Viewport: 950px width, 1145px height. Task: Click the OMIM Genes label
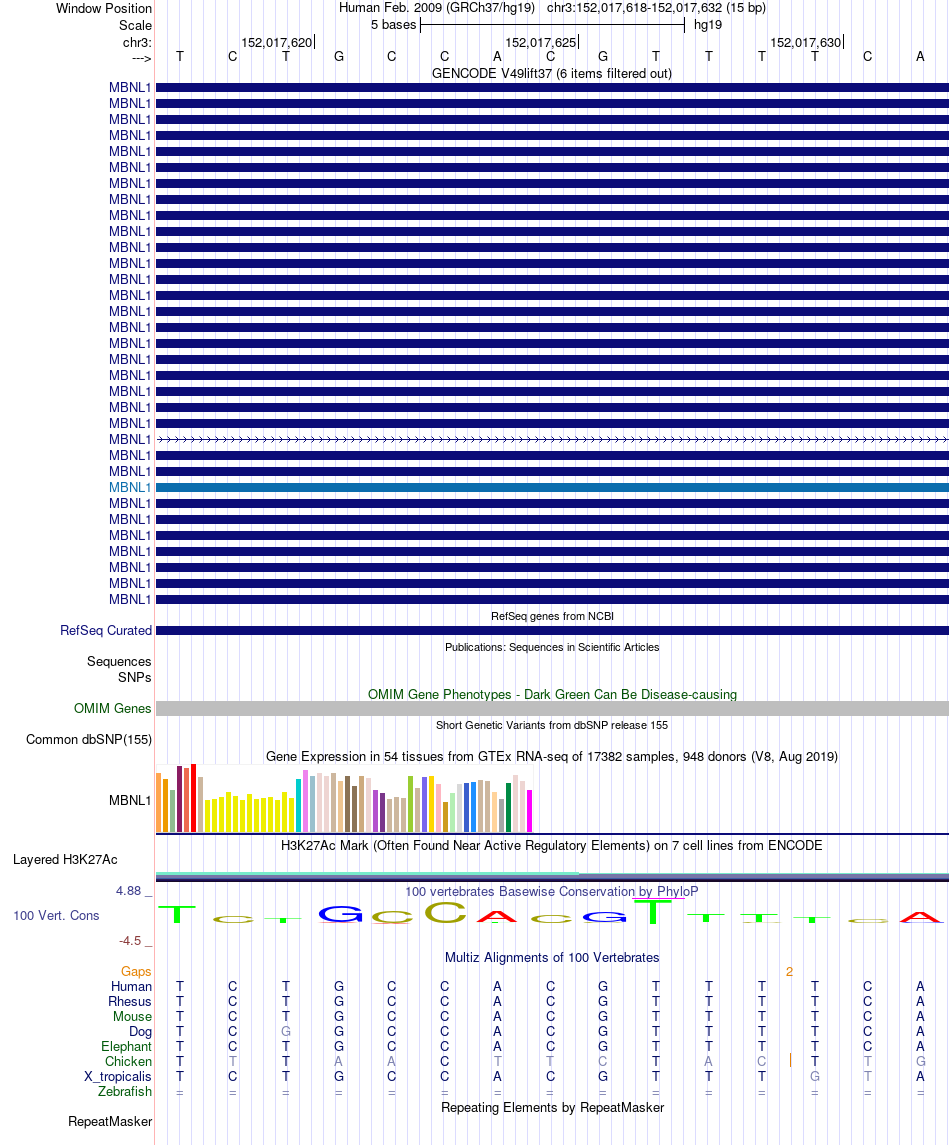[112, 708]
